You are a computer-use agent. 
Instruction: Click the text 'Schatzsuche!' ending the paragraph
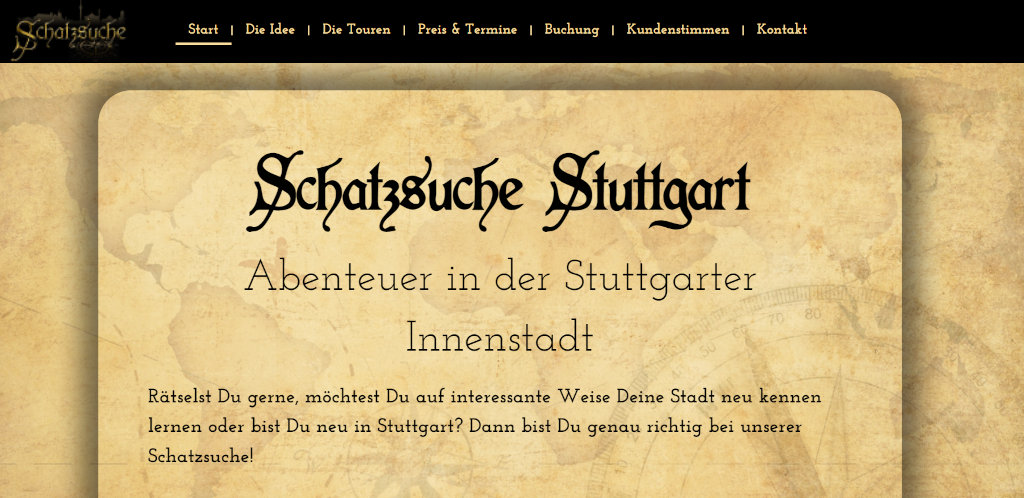pos(200,456)
